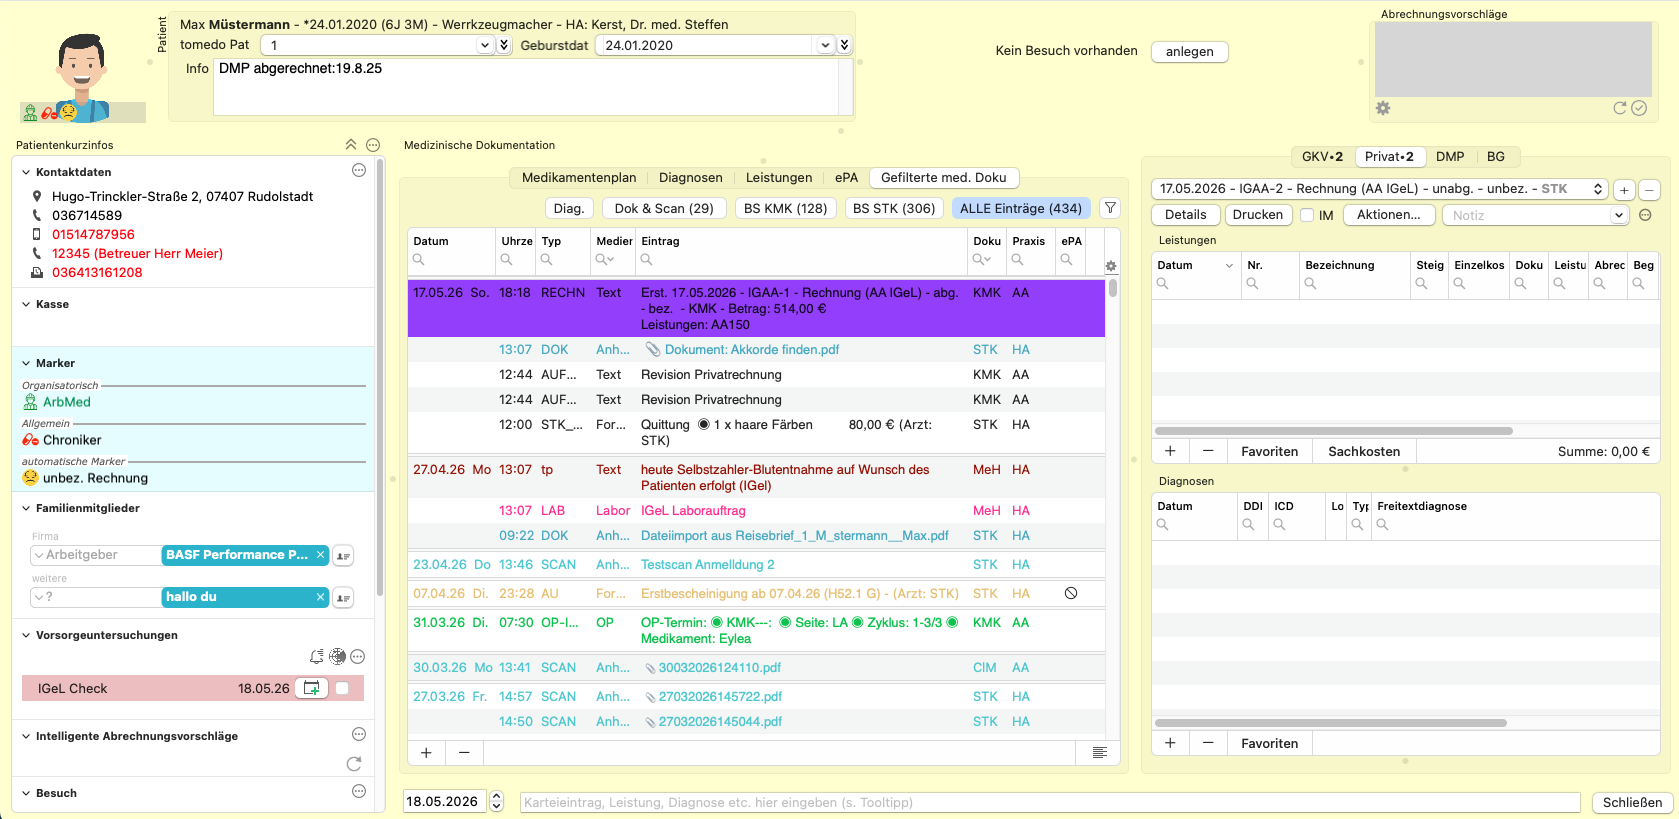
Task: Check the IGeL Check completion box
Action: click(342, 688)
